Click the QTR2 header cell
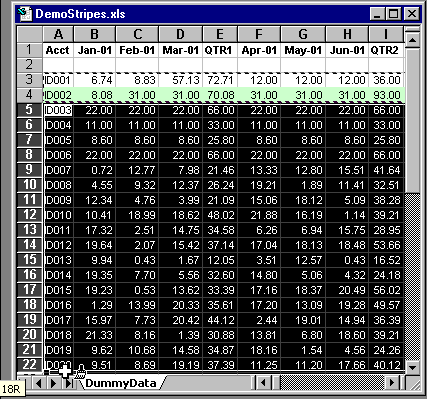This screenshot has width=427, height=399. point(386,50)
